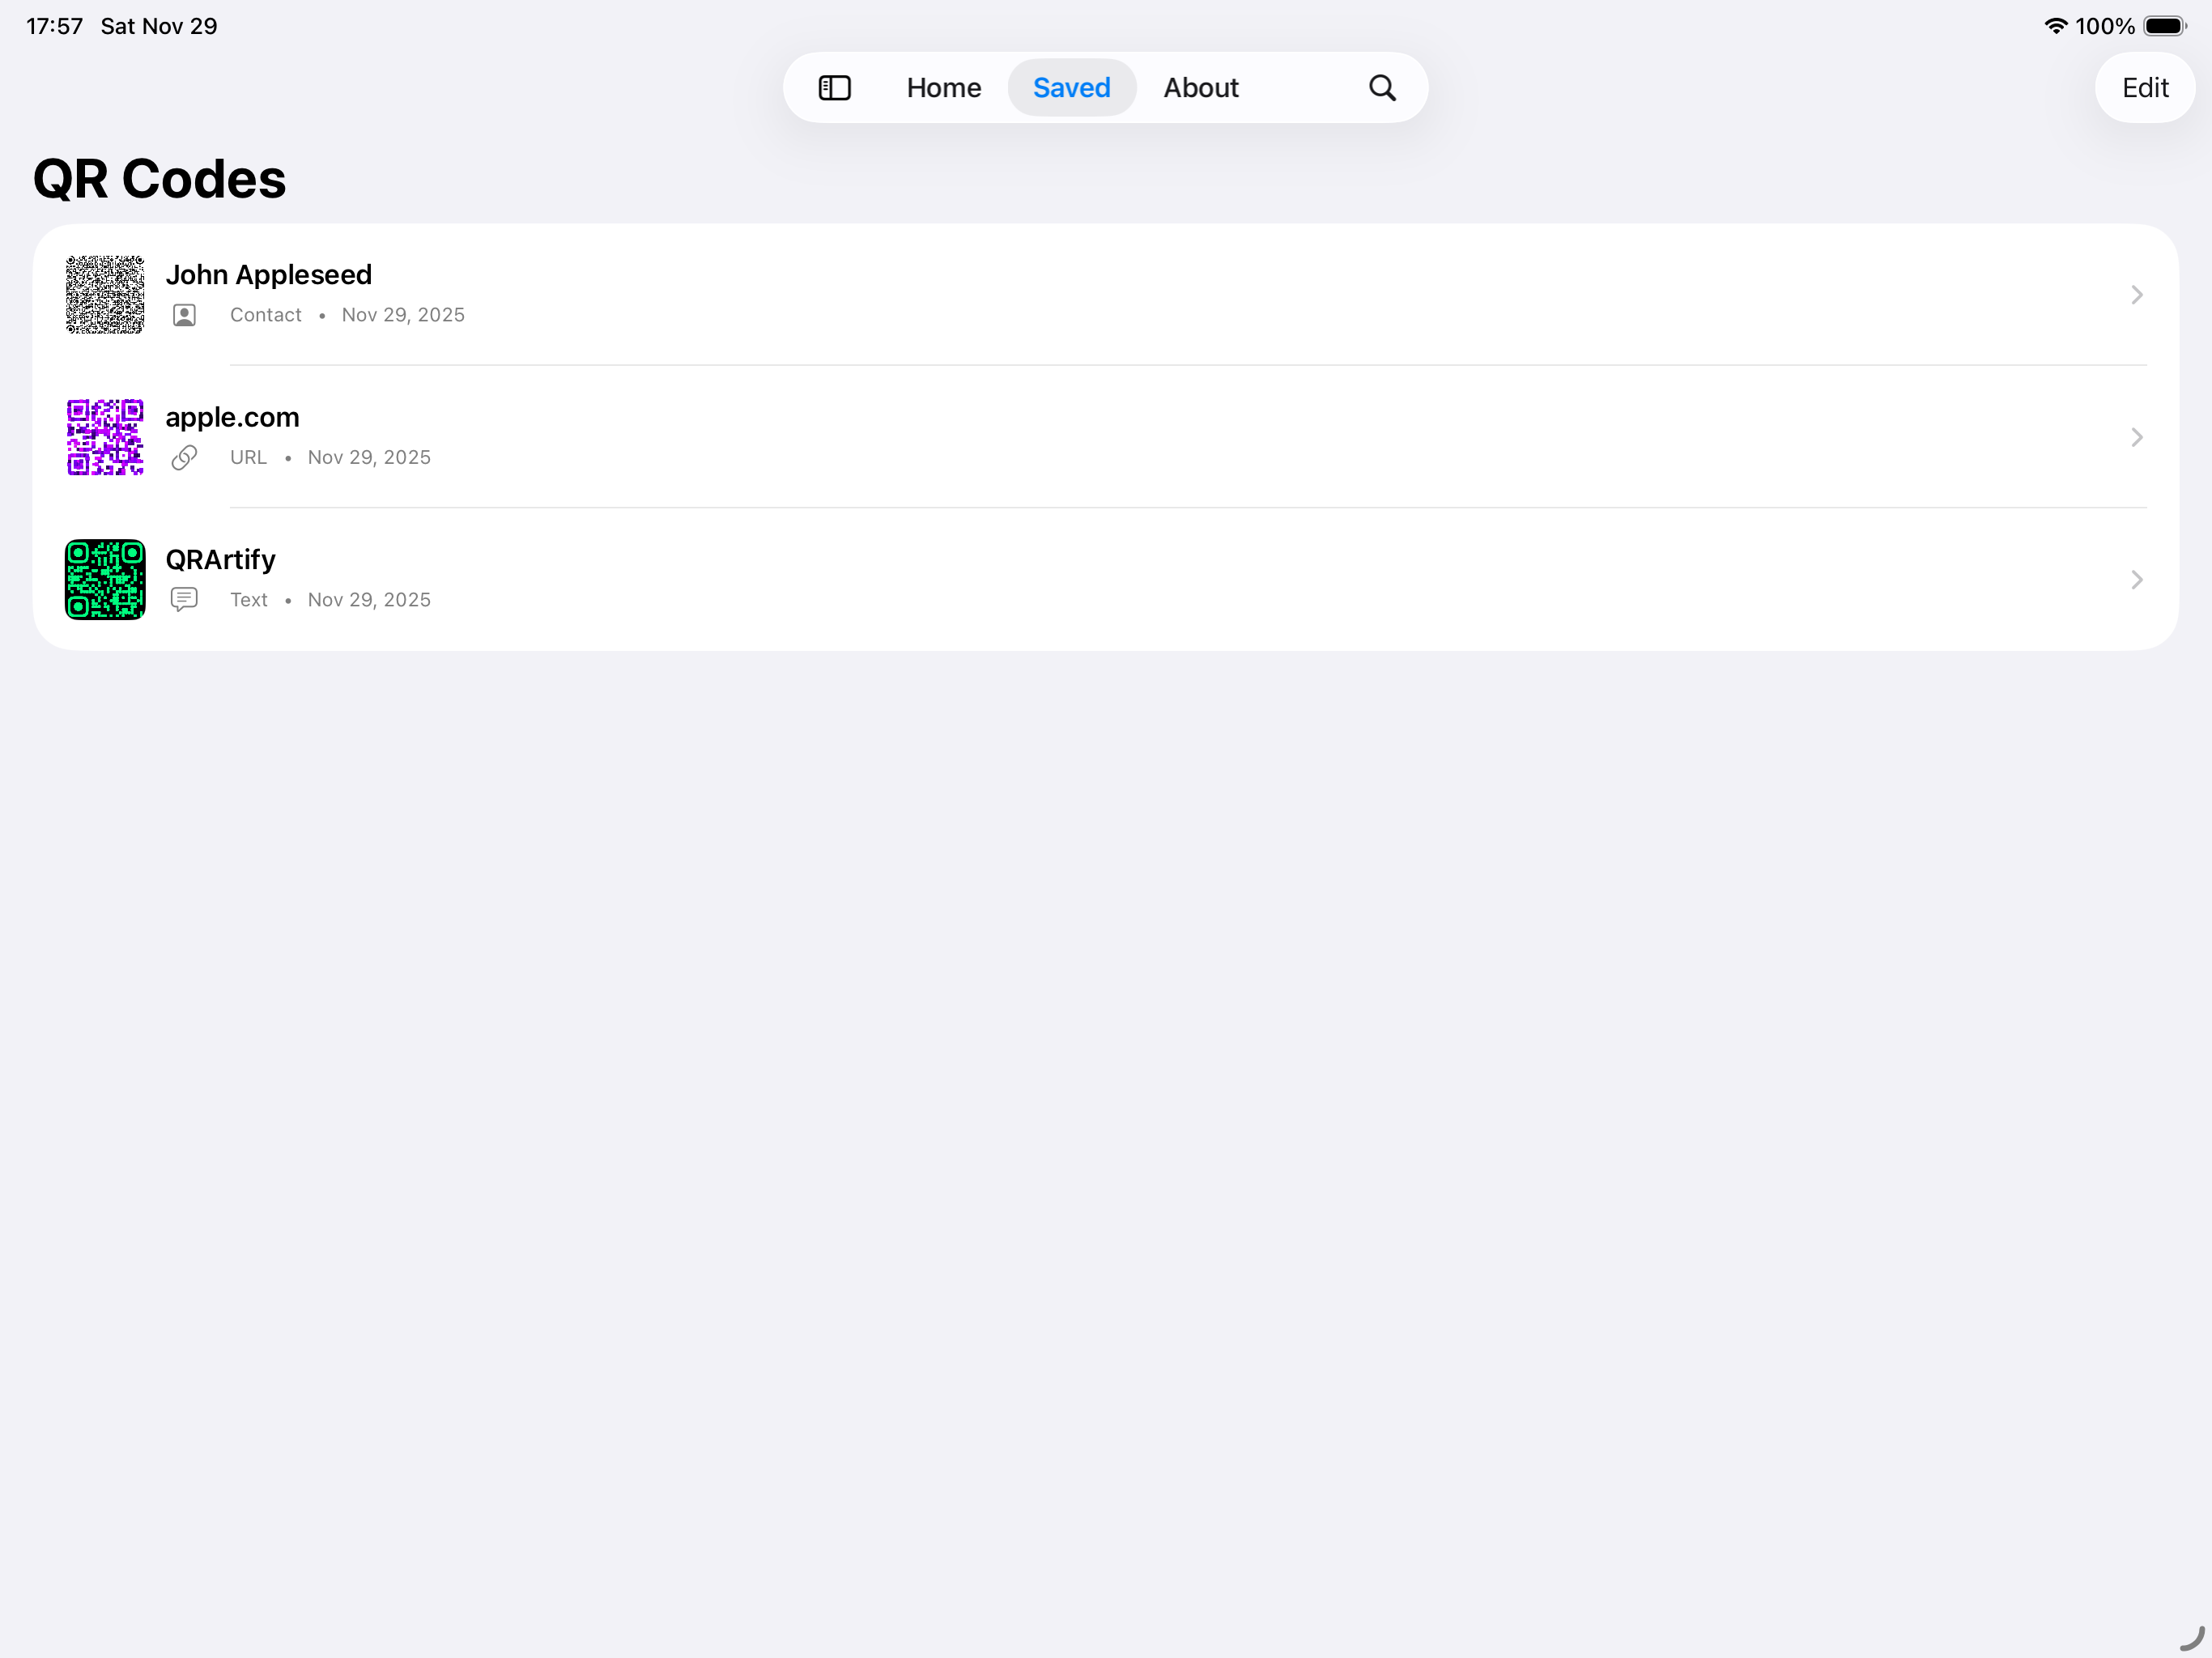Click the Contact type label
The width and height of the screenshot is (2212, 1658).
tap(265, 315)
